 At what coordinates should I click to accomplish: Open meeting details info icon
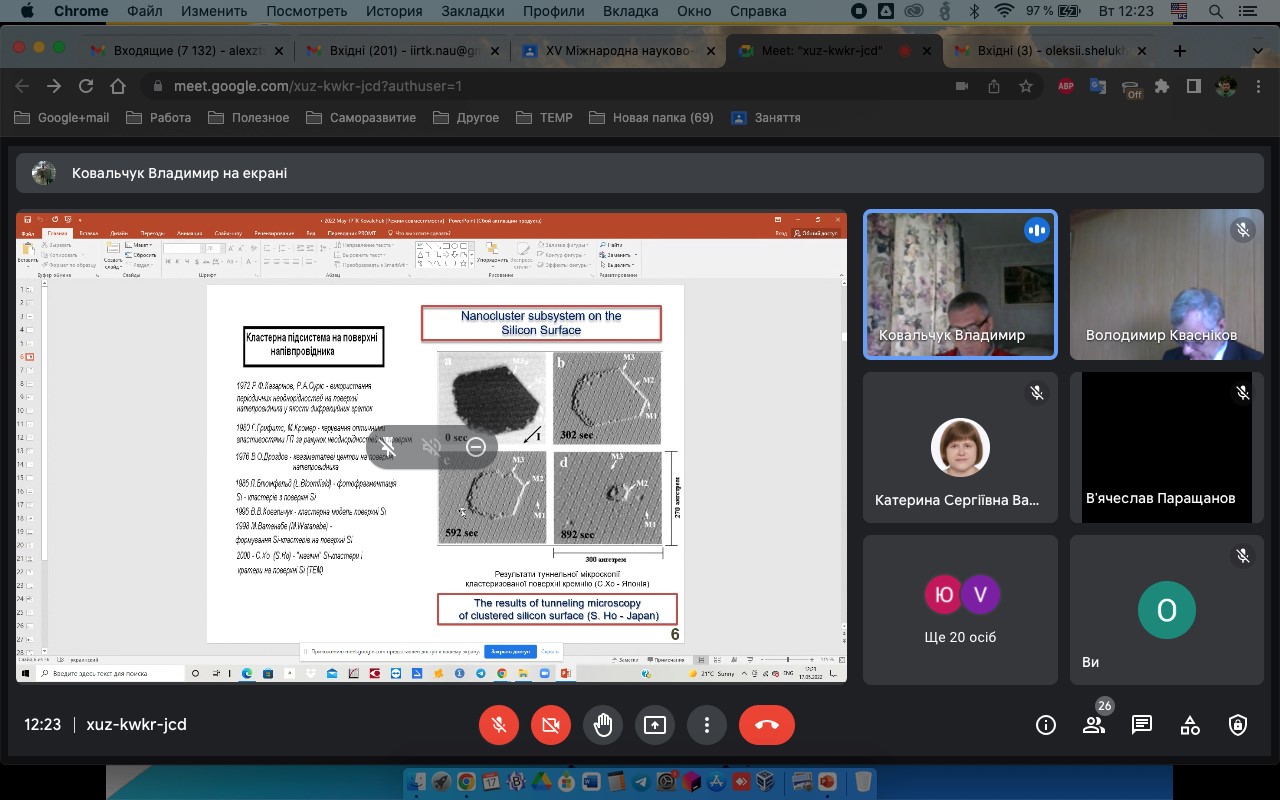tap(1046, 725)
